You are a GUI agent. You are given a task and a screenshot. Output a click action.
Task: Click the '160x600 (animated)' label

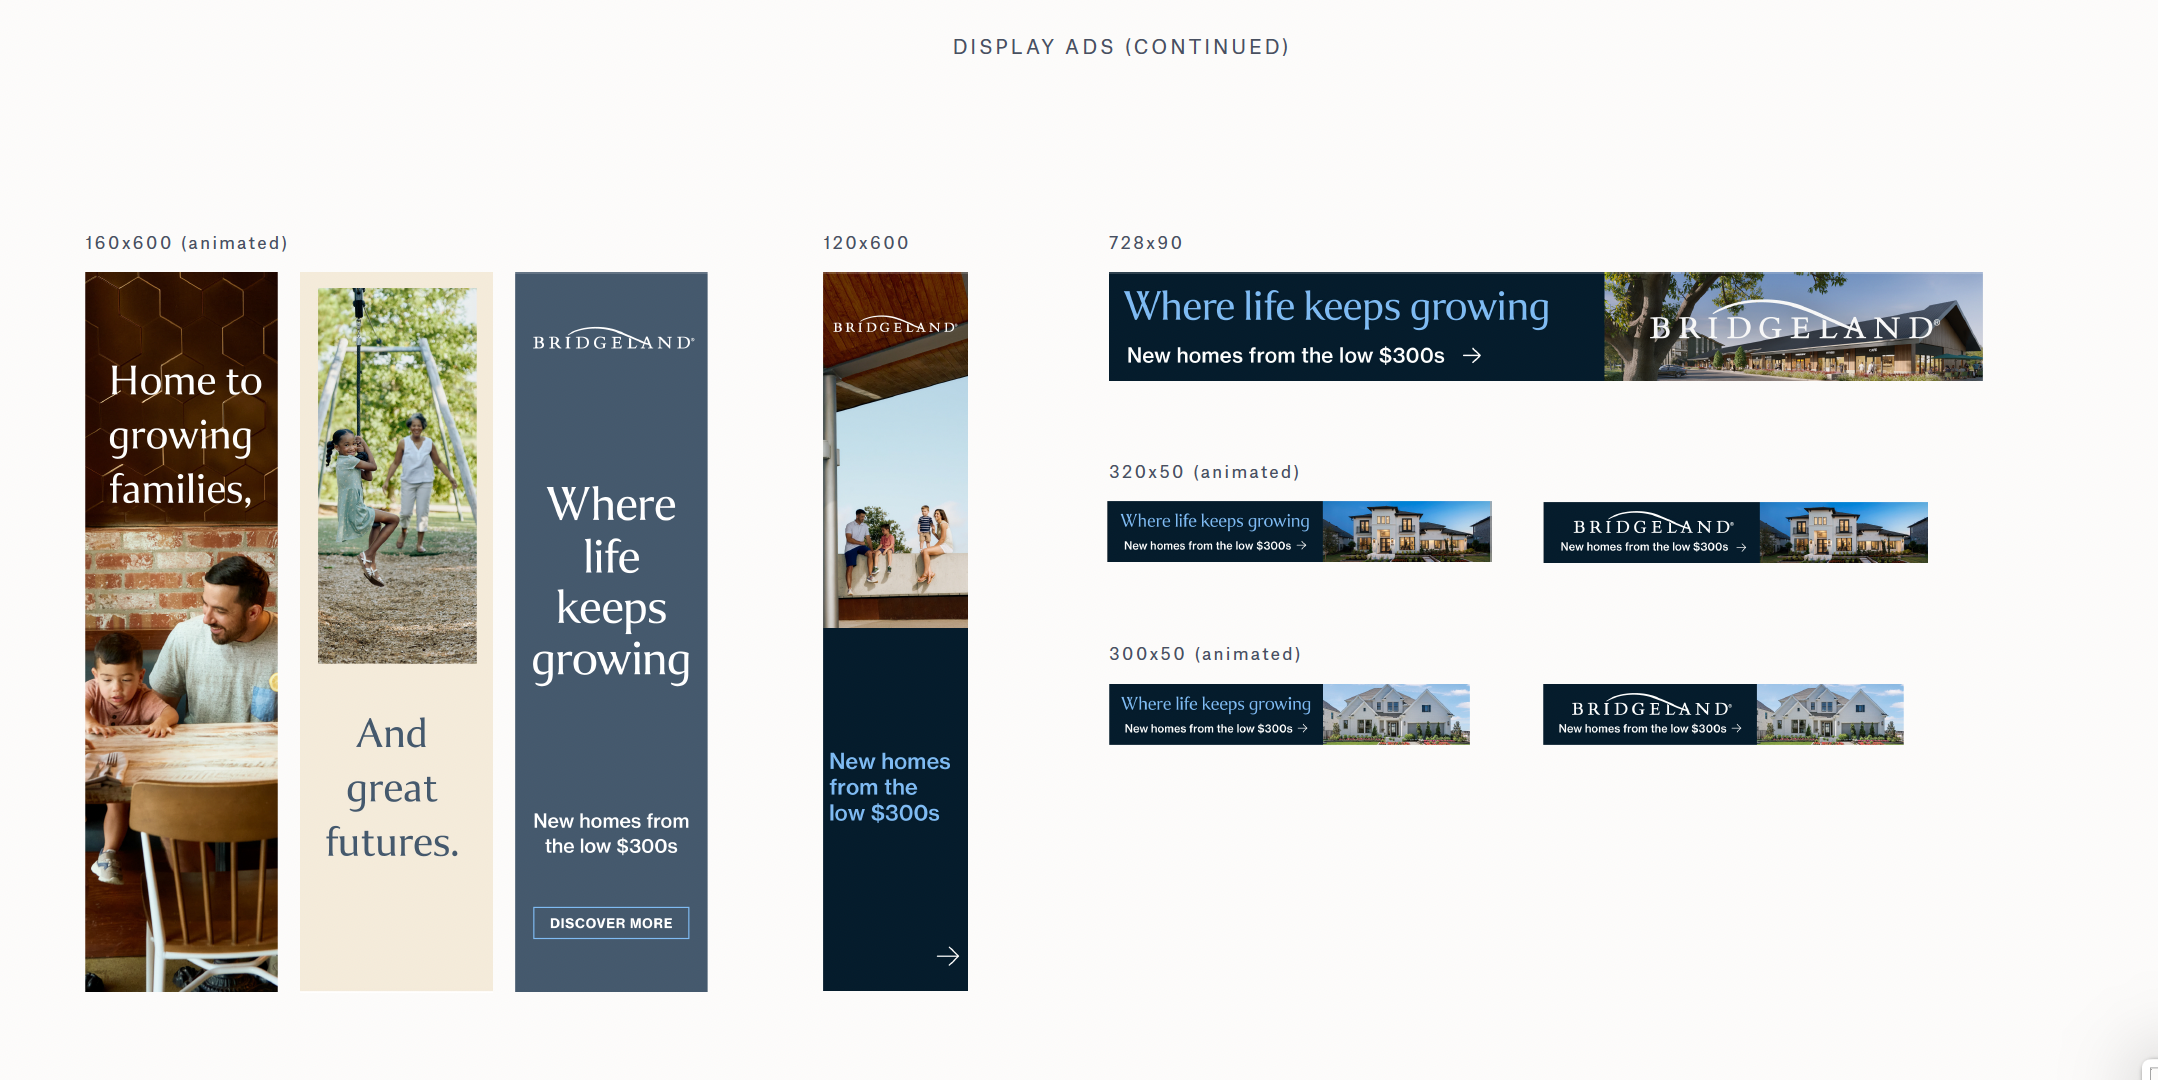pos(186,243)
